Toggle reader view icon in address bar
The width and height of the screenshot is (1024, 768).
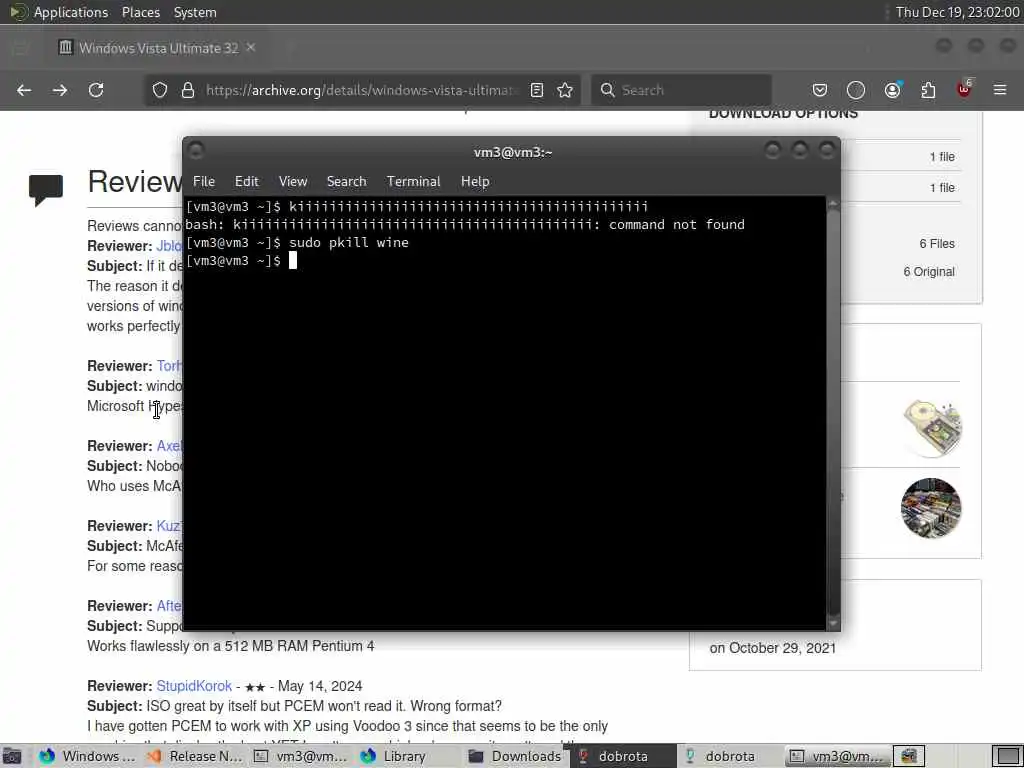click(x=537, y=90)
